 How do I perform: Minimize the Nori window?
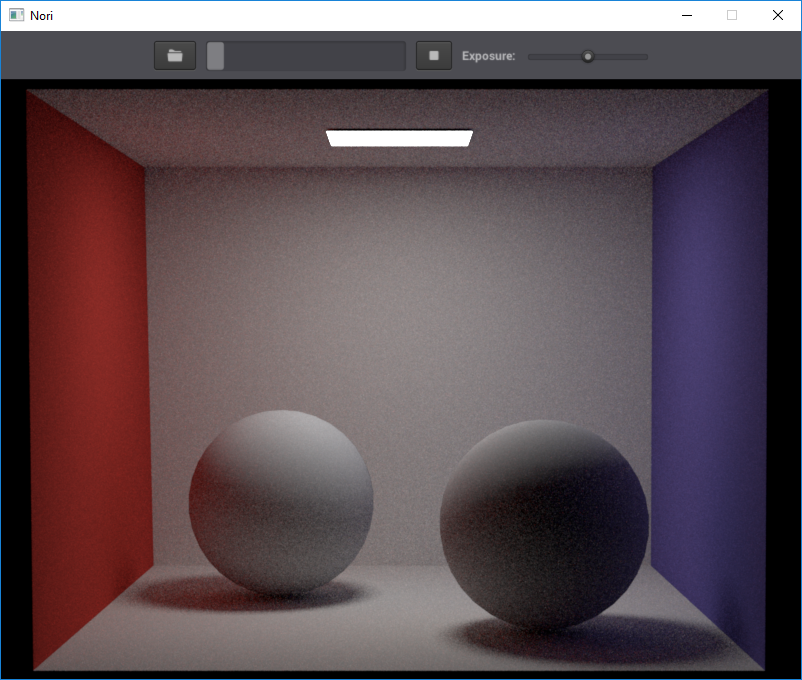[x=687, y=15]
